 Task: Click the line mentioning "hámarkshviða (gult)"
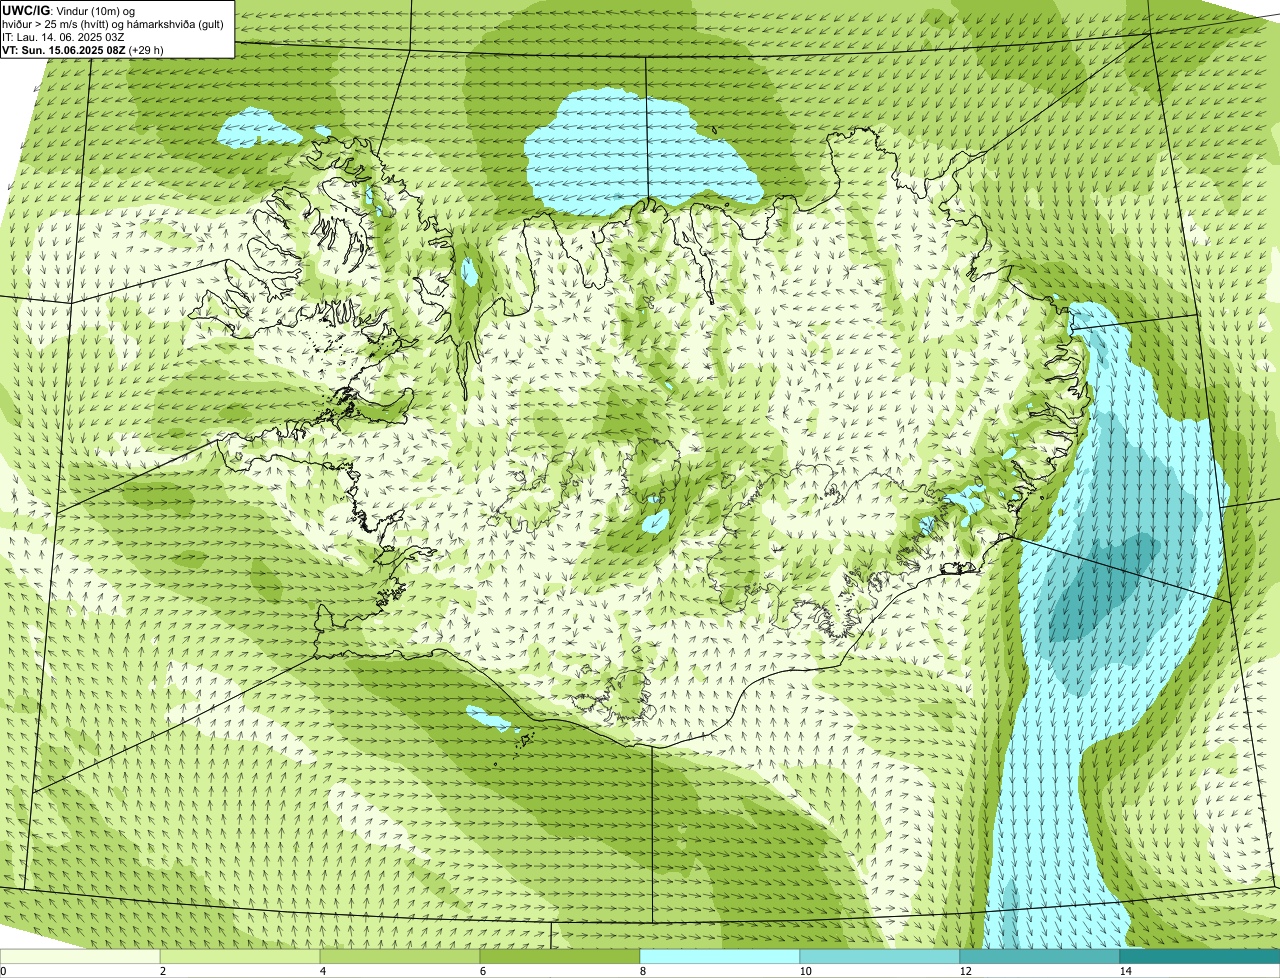pyautogui.click(x=113, y=23)
